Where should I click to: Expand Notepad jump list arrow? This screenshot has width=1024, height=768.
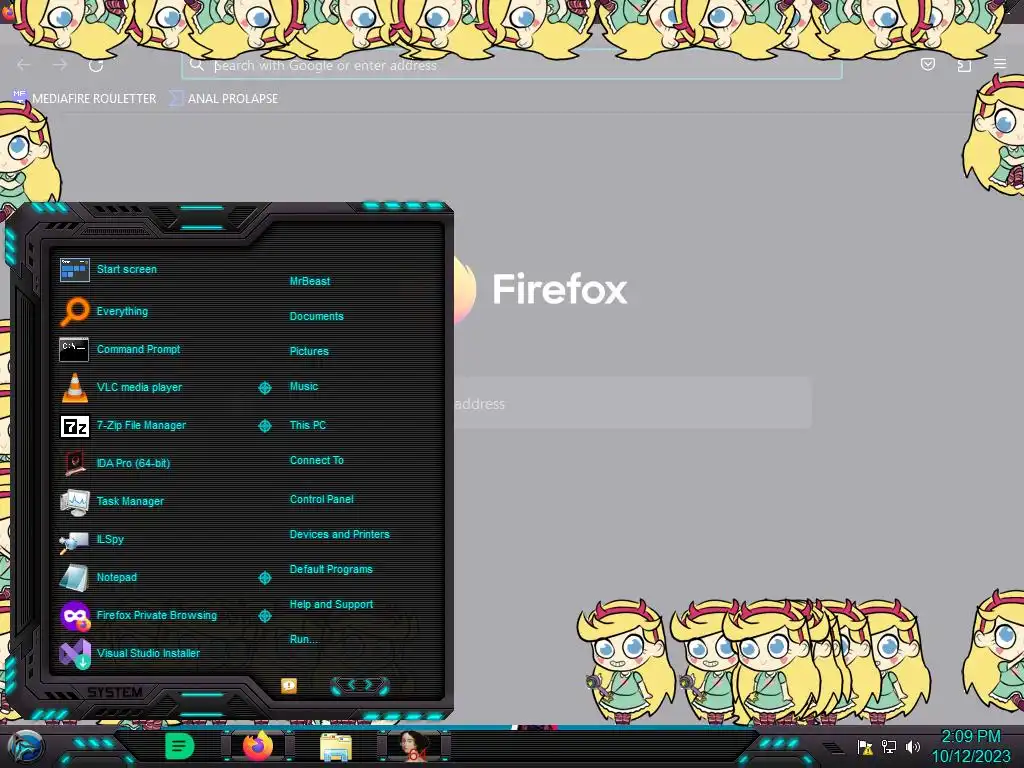pos(264,578)
